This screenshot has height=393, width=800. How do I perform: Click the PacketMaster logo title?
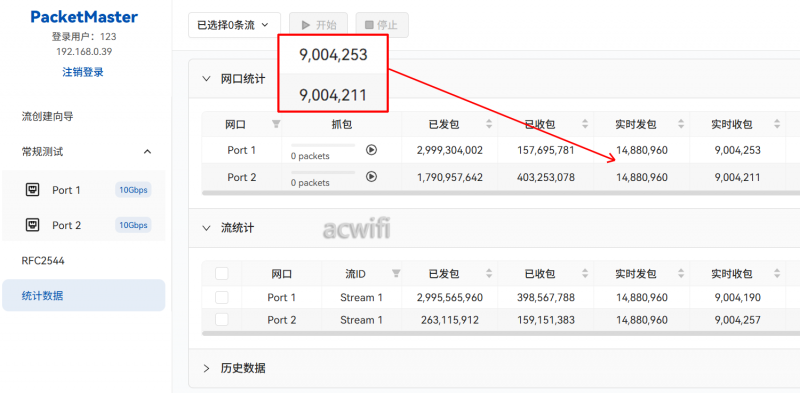(x=84, y=17)
